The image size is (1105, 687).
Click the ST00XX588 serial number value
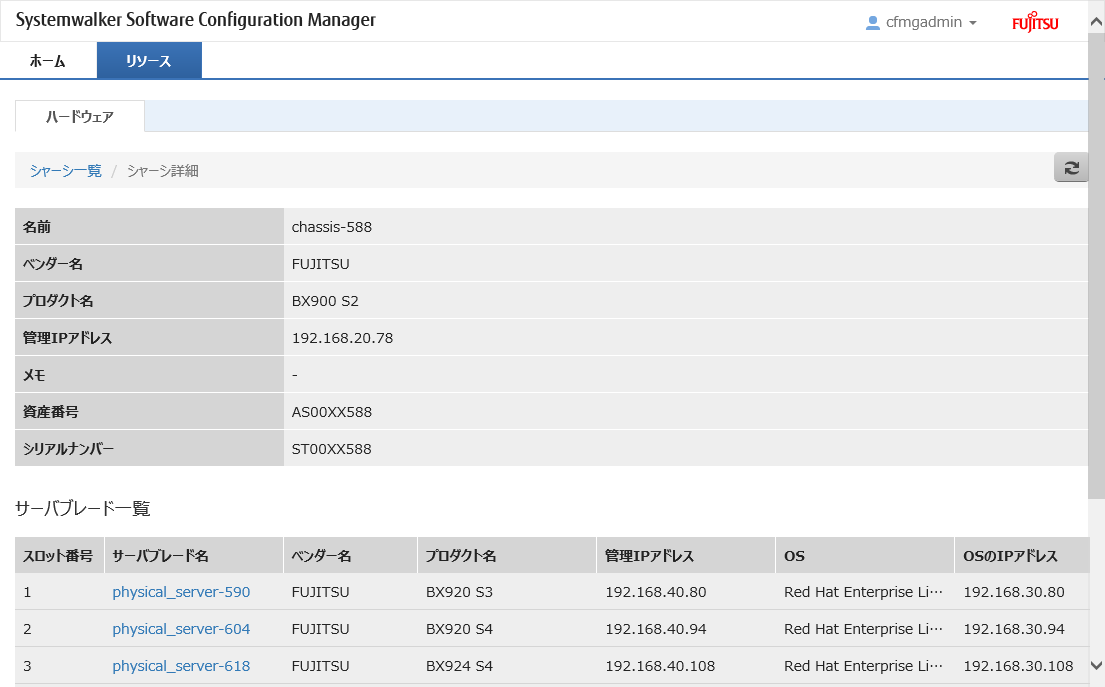tap(331, 449)
